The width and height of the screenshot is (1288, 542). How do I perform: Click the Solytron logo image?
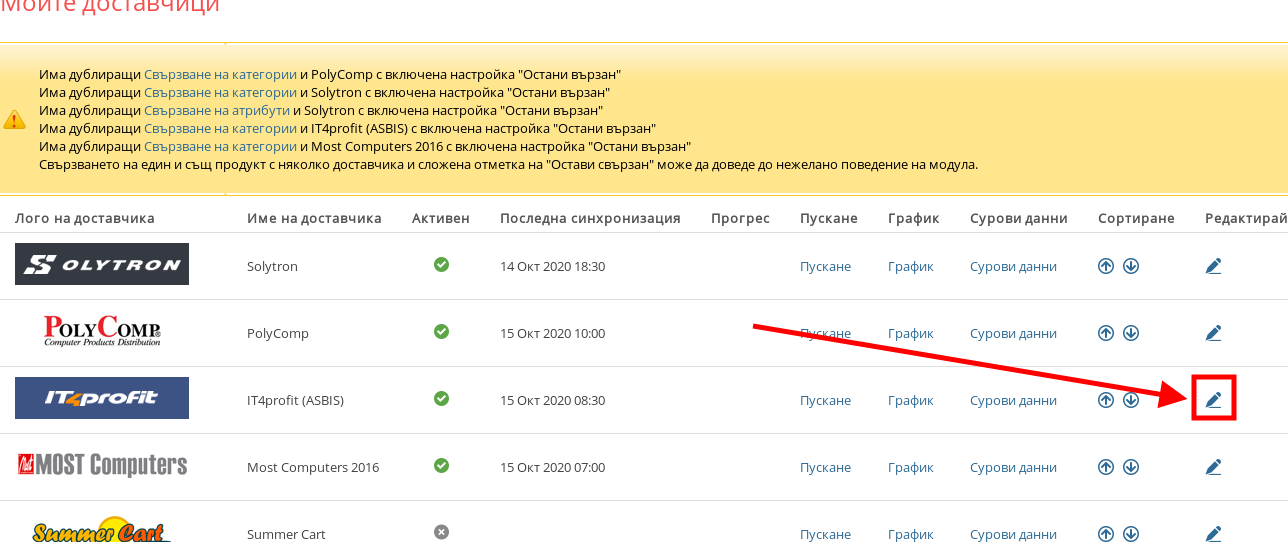pos(102,264)
